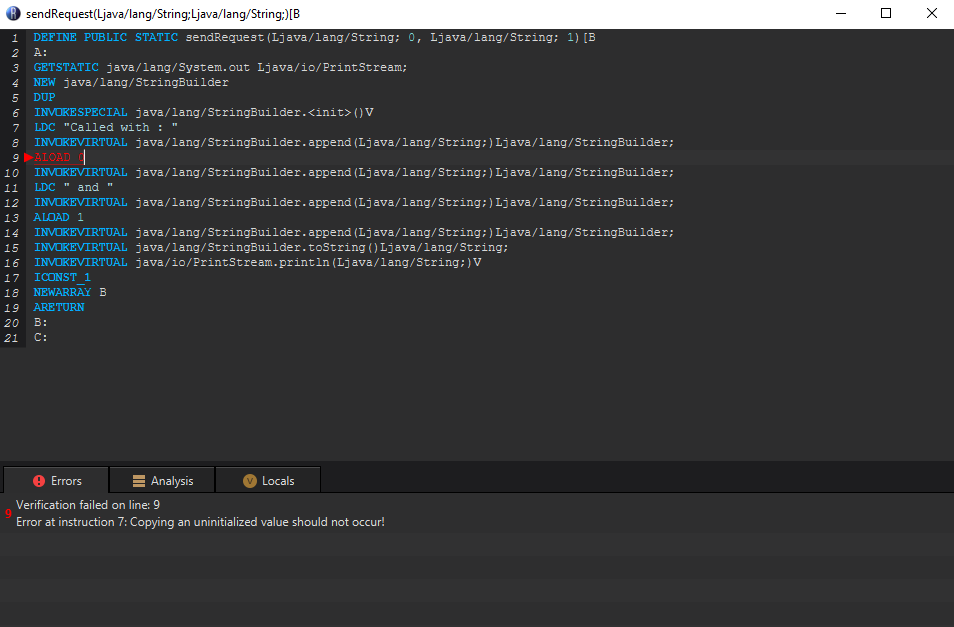Click the 'Verification failed on line: 9' message
Screen dimensions: 954x627
[x=90, y=505]
